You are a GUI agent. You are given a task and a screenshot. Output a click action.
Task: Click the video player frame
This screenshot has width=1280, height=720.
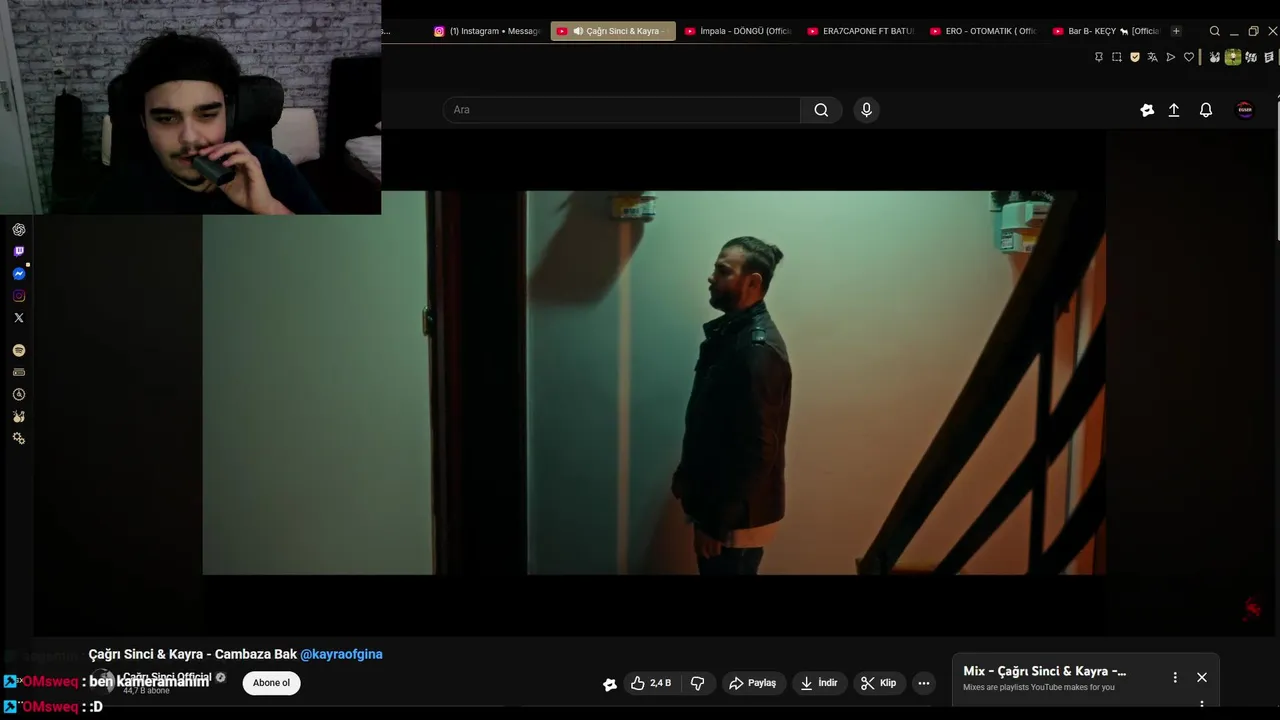click(x=654, y=383)
